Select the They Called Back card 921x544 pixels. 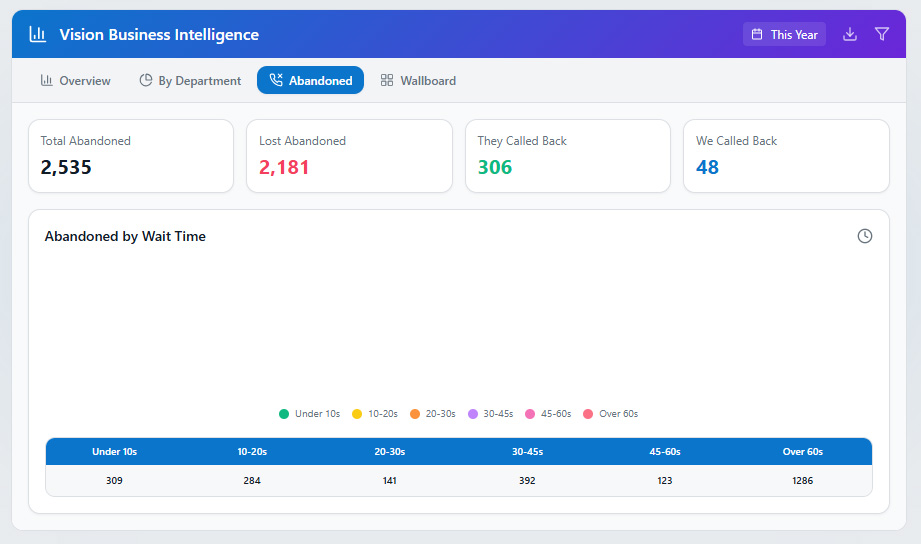(x=568, y=156)
